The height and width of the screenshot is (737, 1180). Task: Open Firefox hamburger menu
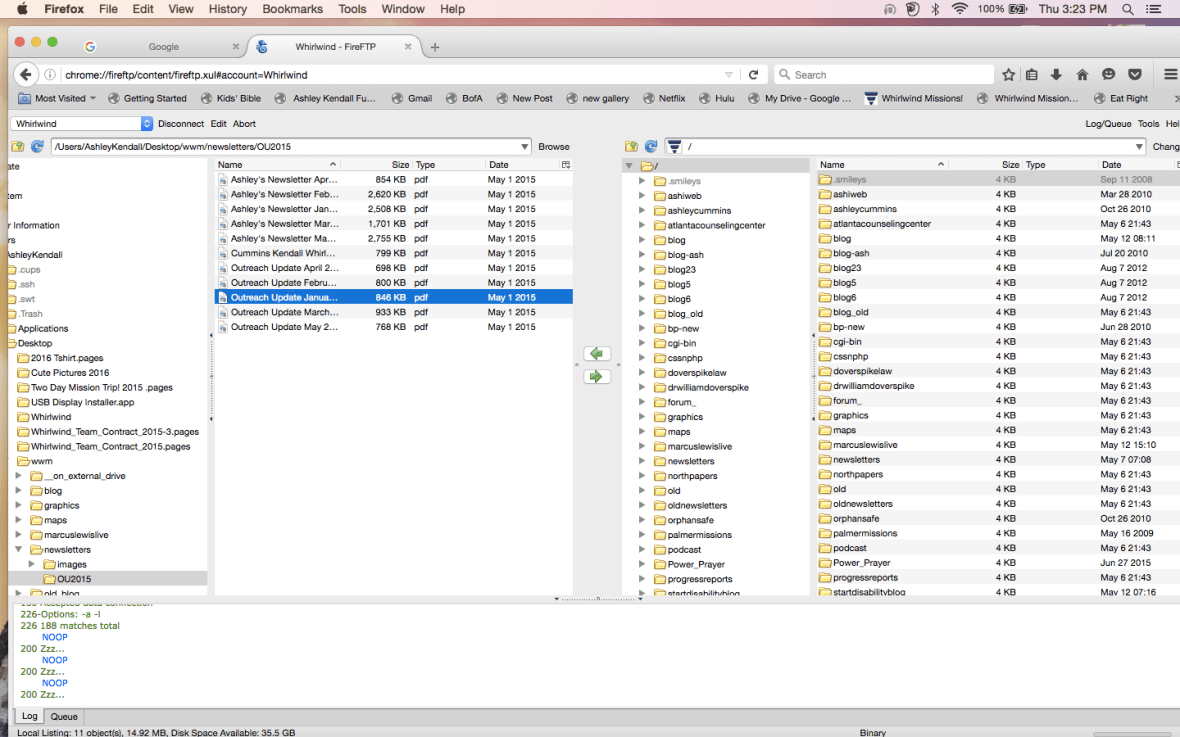click(1170, 75)
